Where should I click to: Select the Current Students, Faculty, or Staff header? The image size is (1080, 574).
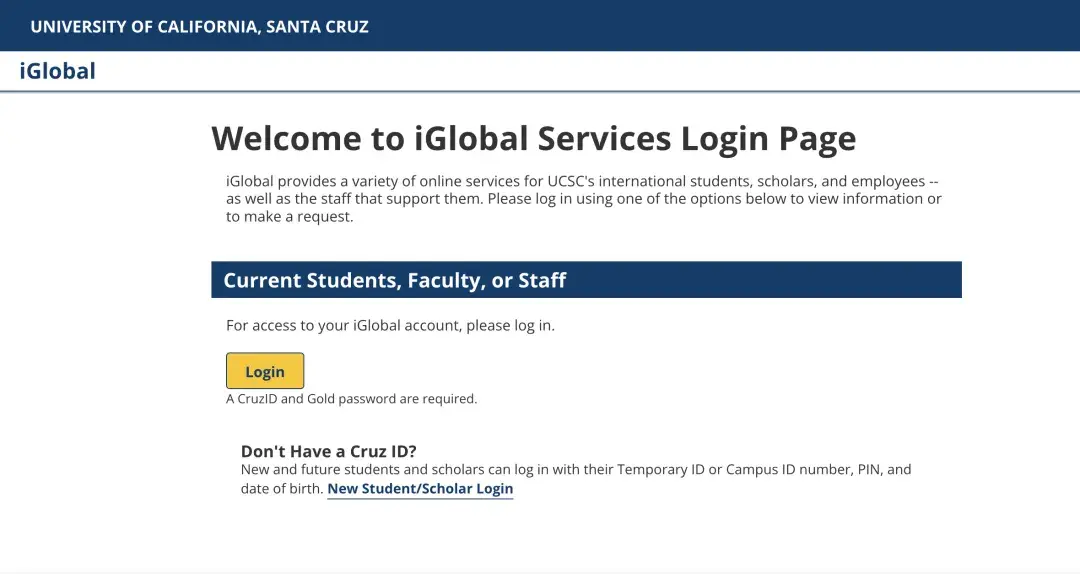[394, 280]
